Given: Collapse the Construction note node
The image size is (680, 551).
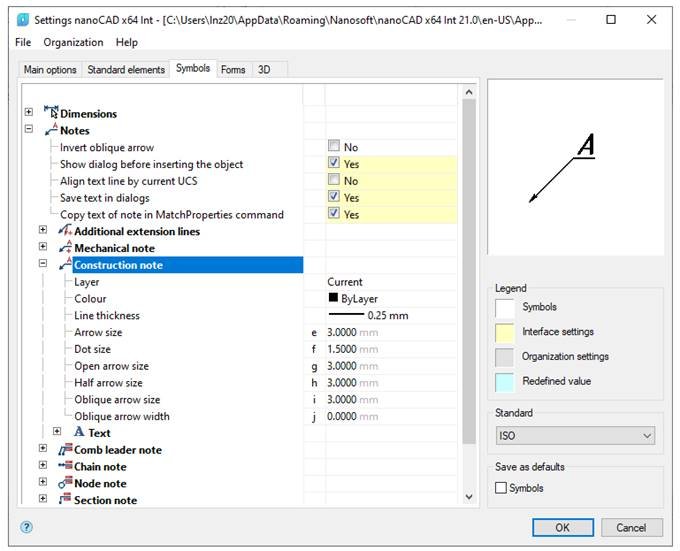Looking at the screenshot, I should 42,263.
